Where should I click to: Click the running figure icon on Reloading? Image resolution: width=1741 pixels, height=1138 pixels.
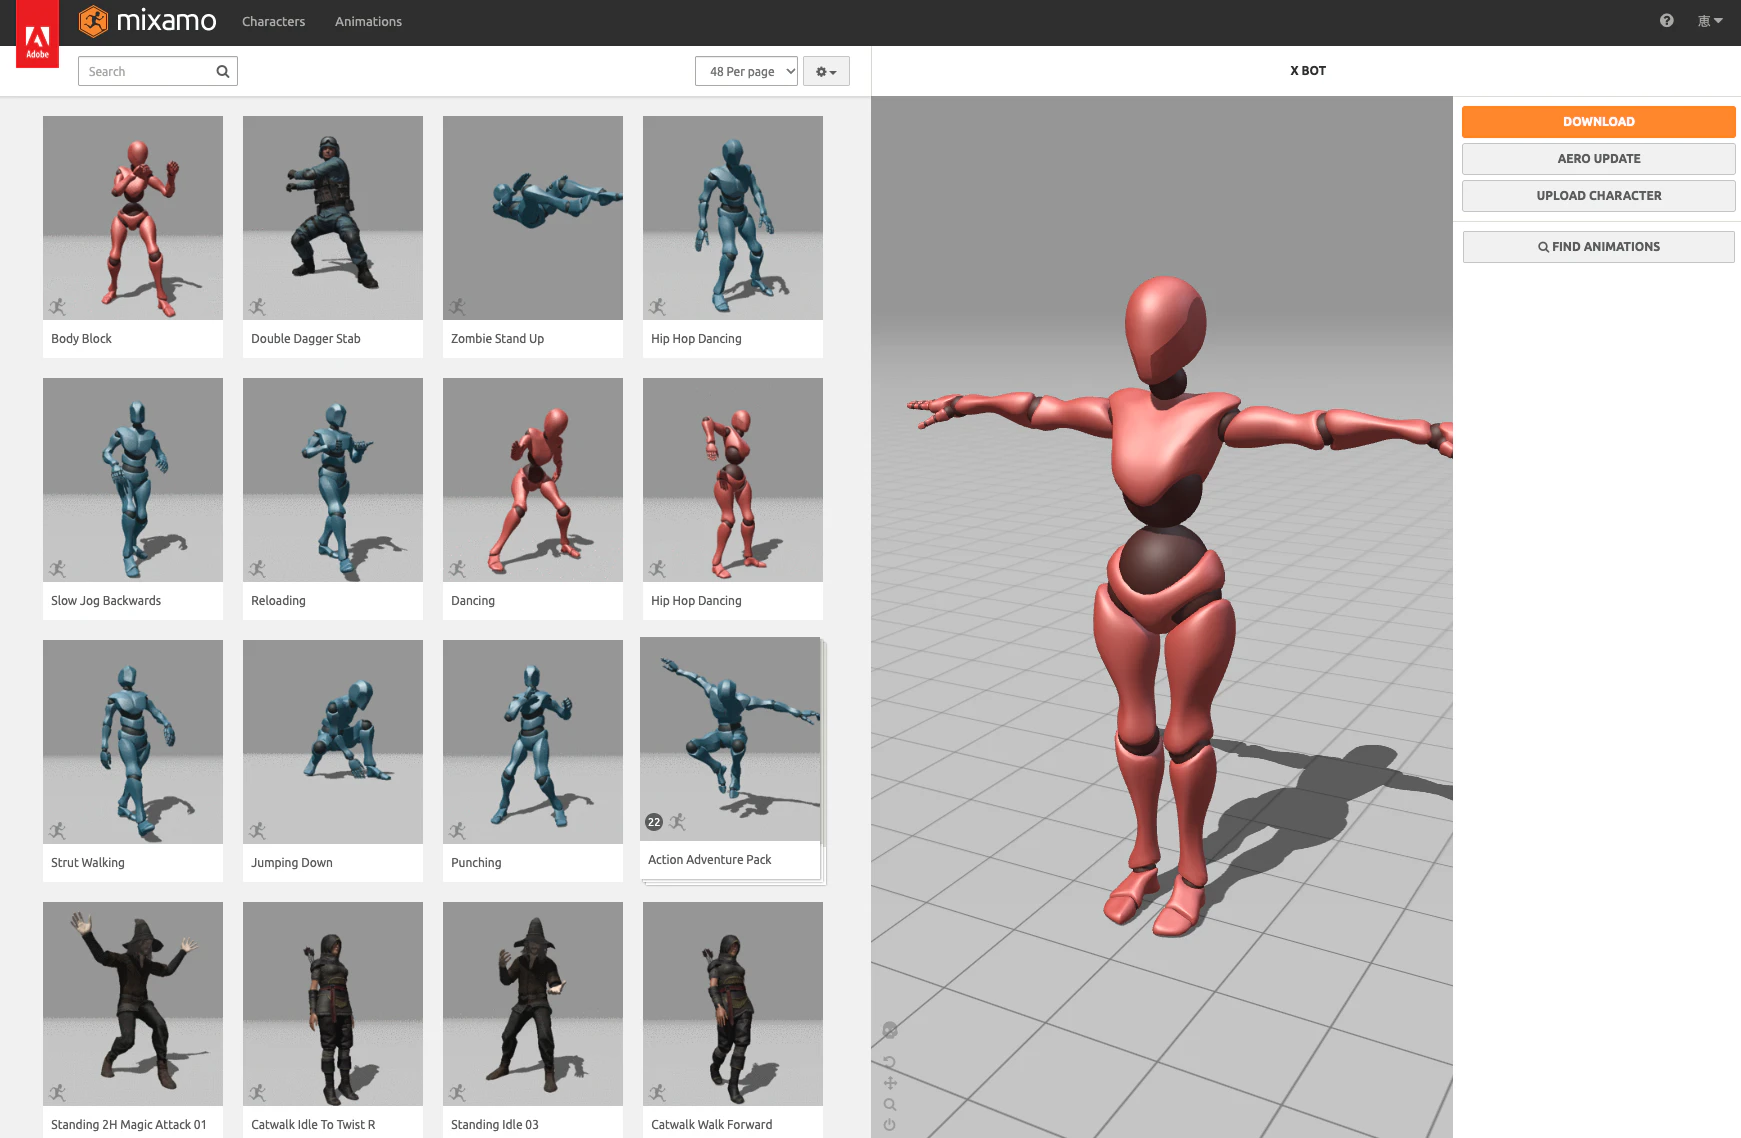pos(258,568)
